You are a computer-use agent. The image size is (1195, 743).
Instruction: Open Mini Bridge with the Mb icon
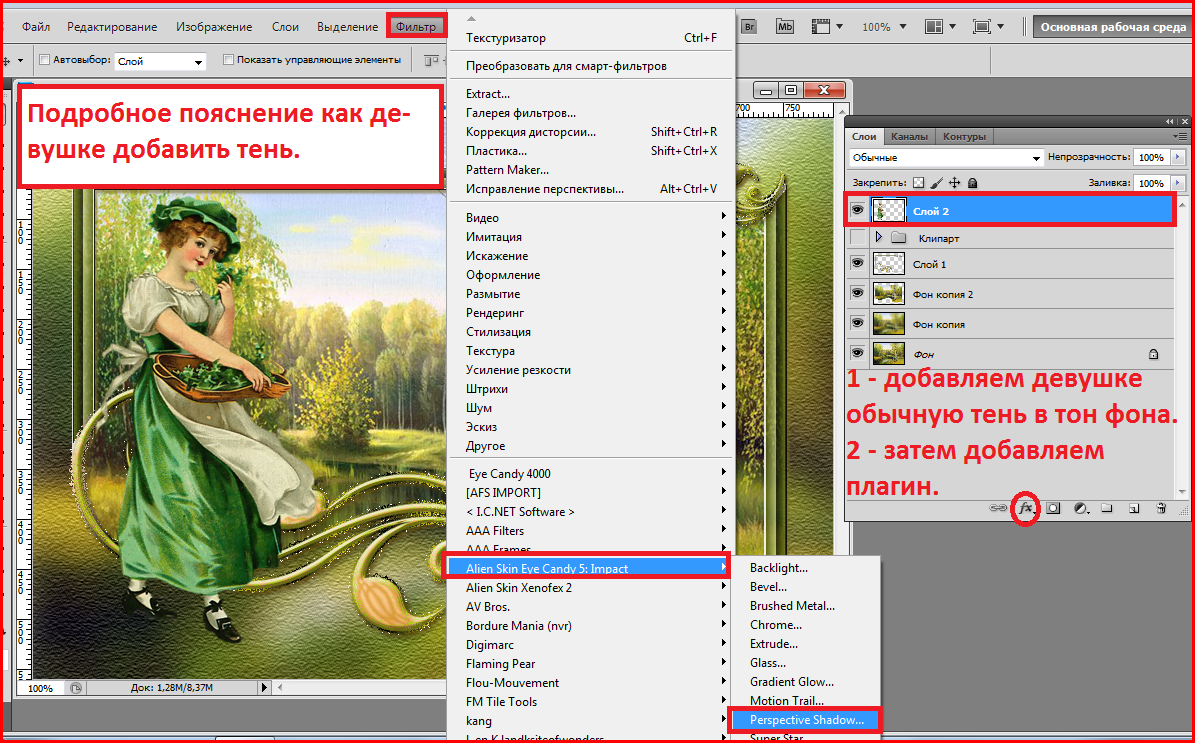pos(784,27)
